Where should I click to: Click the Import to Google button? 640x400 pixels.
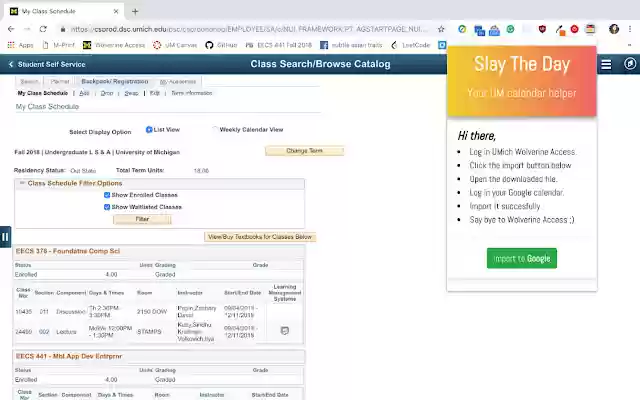tap(522, 258)
